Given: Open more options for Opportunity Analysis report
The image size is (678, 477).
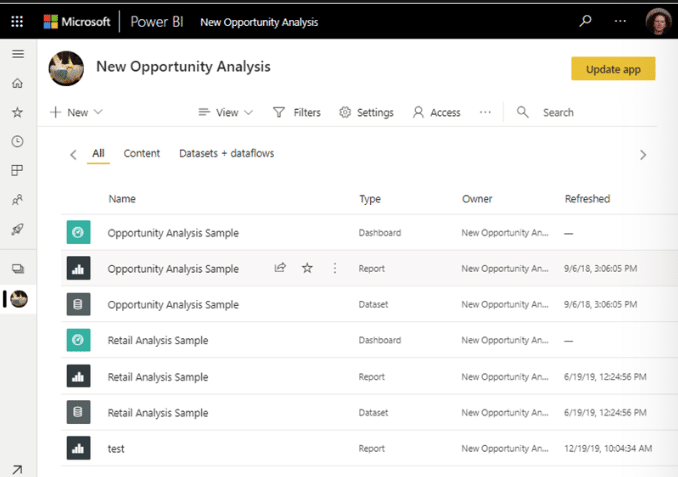Looking at the screenshot, I should click(x=335, y=268).
